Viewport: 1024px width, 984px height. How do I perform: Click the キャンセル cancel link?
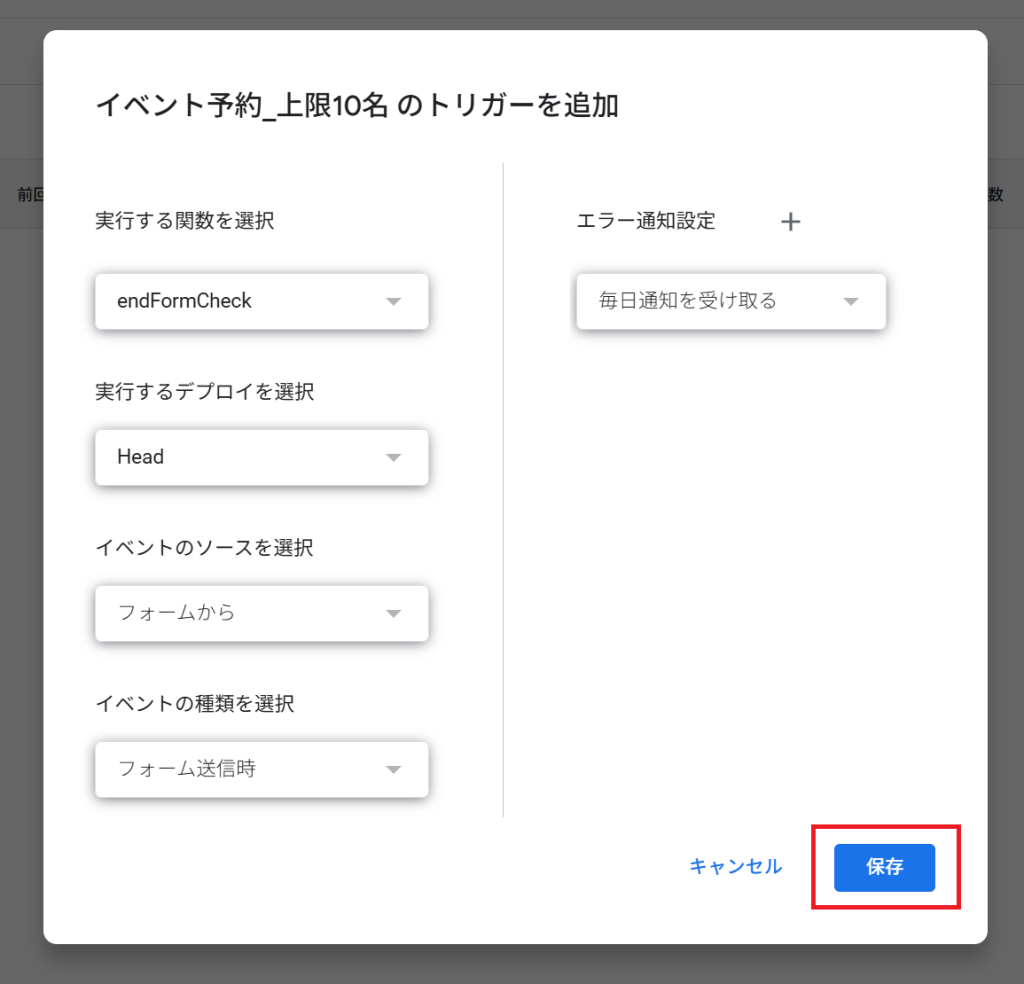click(x=735, y=866)
